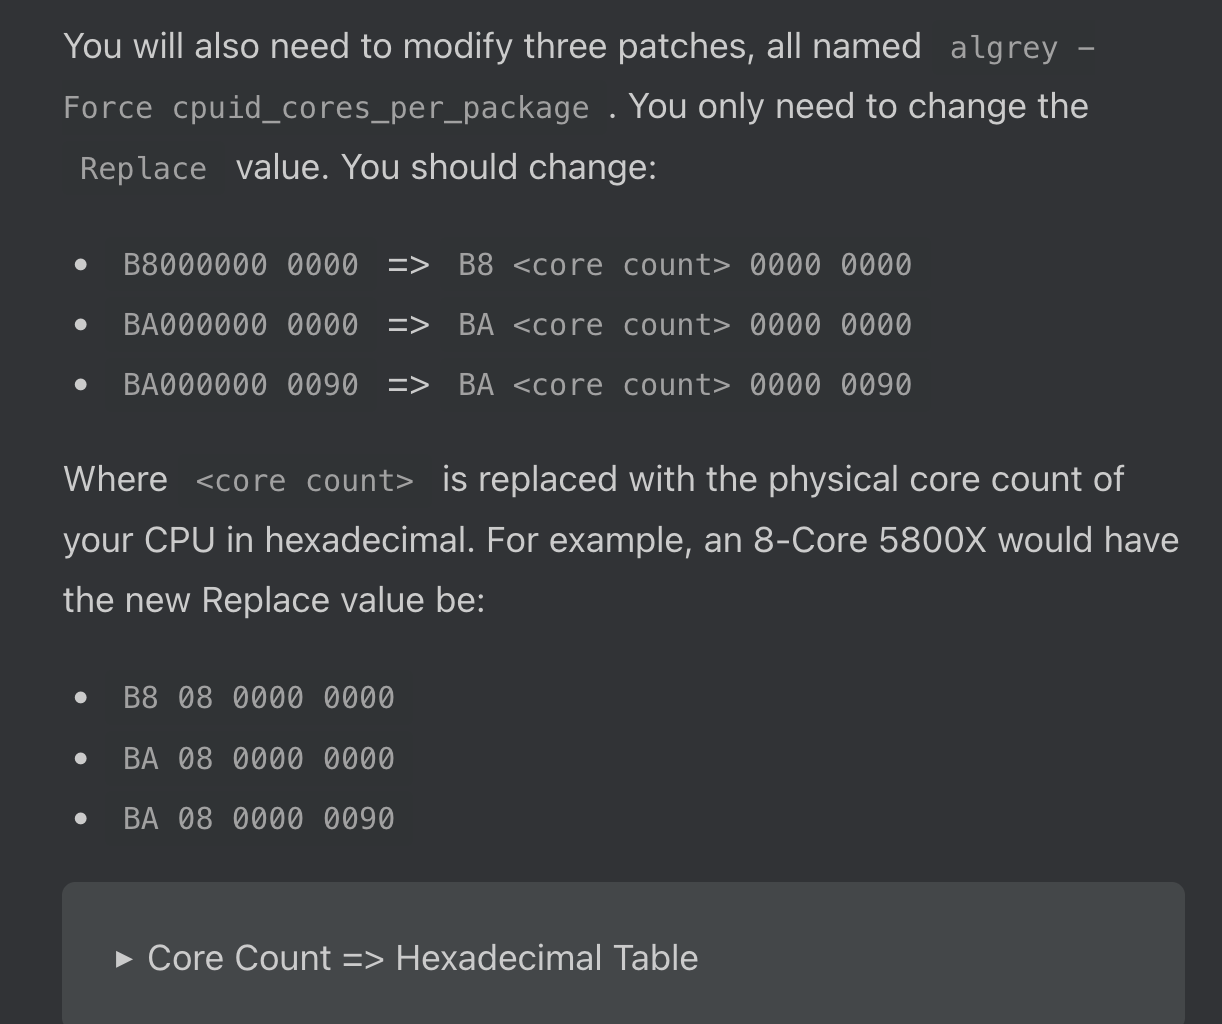The height and width of the screenshot is (1024, 1222).
Task: Click the 'BA <core count> 0000 0000' code
Action: (684, 325)
